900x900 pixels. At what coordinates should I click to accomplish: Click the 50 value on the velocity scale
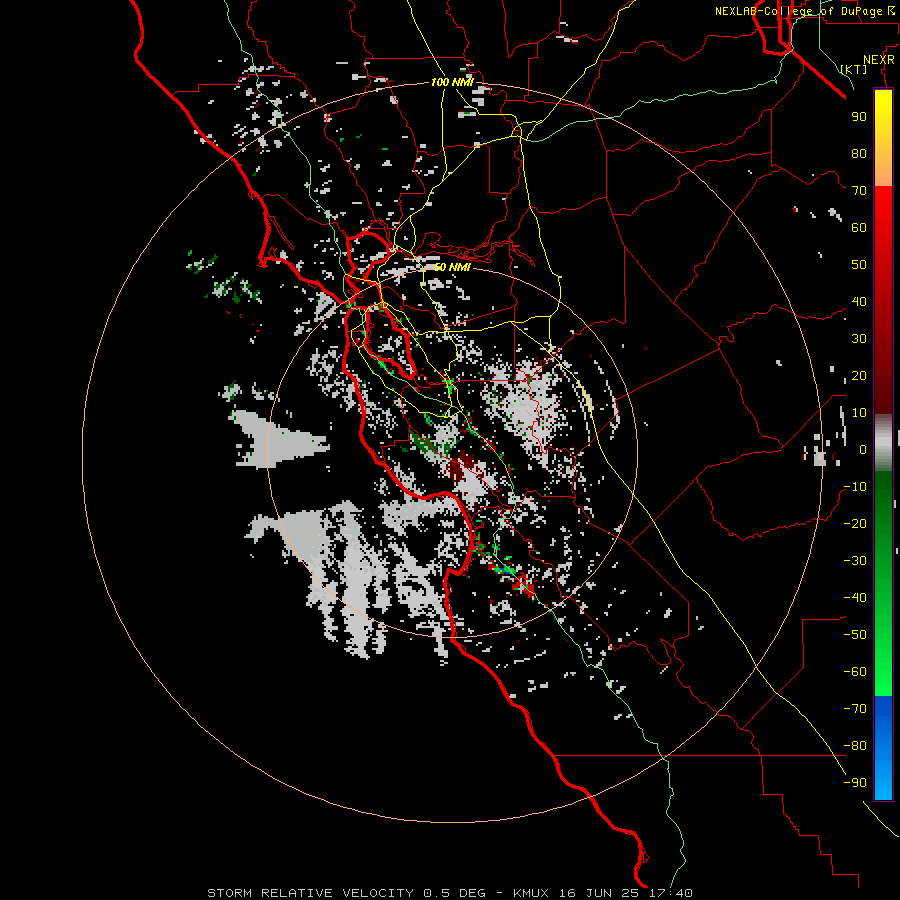pyautogui.click(x=859, y=265)
